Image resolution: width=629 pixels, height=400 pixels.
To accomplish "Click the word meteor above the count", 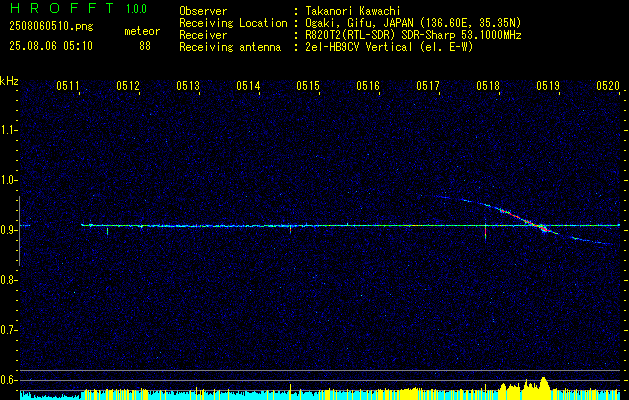I will (x=142, y=31).
